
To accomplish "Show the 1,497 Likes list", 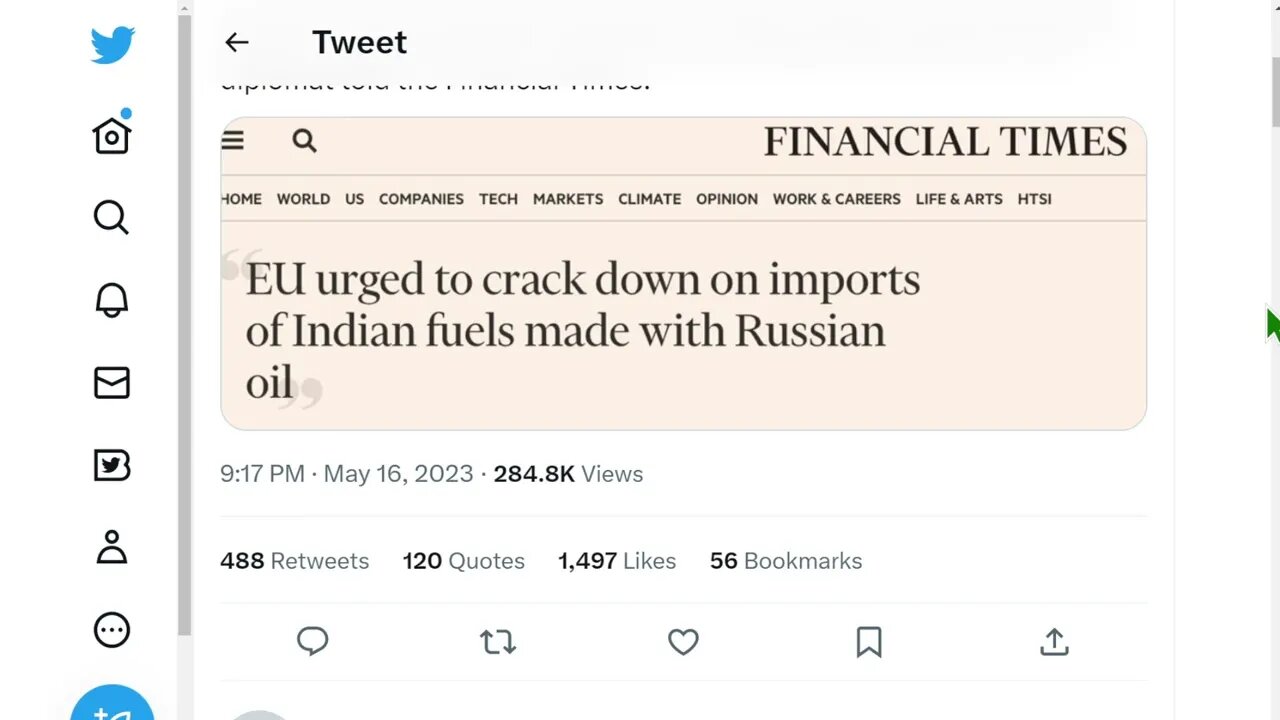I will (x=616, y=561).
